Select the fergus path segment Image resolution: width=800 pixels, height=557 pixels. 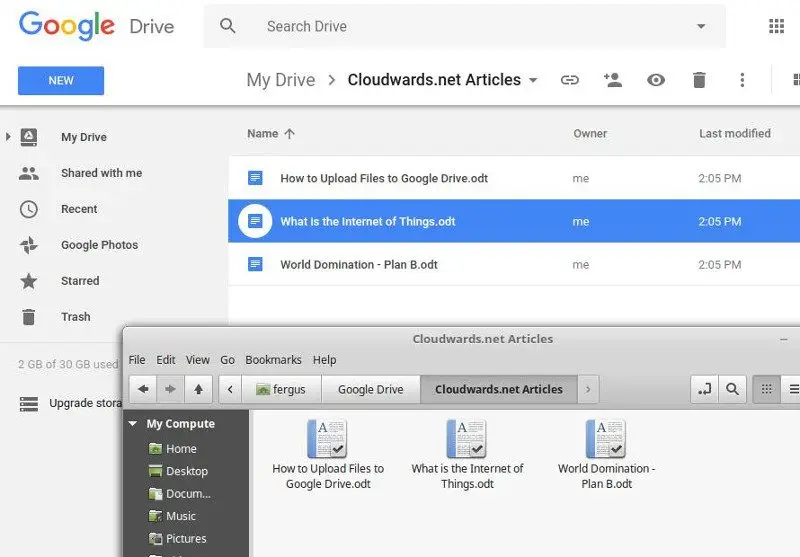pyautogui.click(x=282, y=389)
